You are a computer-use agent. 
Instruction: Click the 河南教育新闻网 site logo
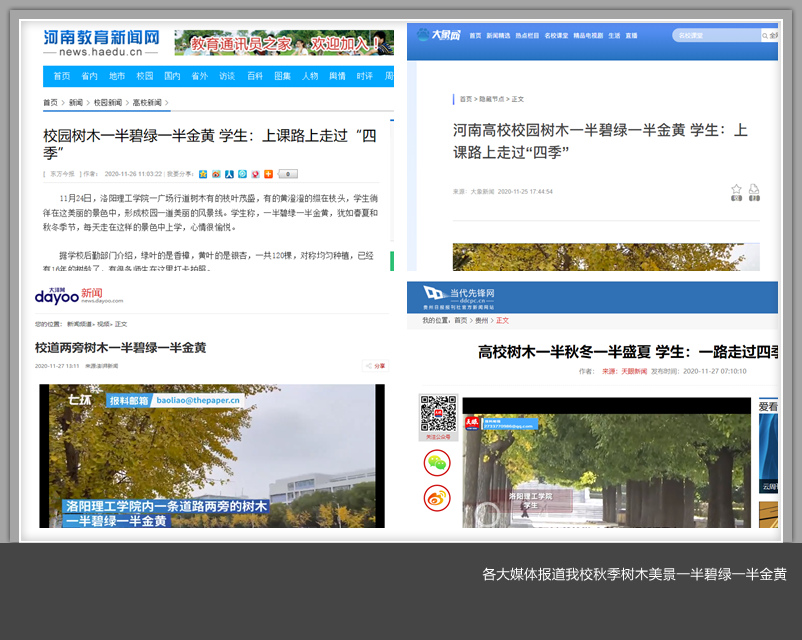[x=101, y=42]
